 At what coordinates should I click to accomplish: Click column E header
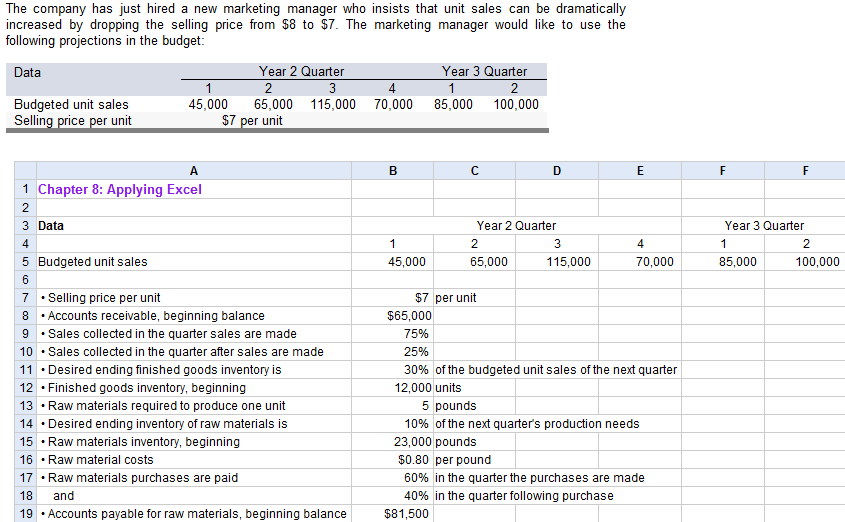tap(640, 171)
